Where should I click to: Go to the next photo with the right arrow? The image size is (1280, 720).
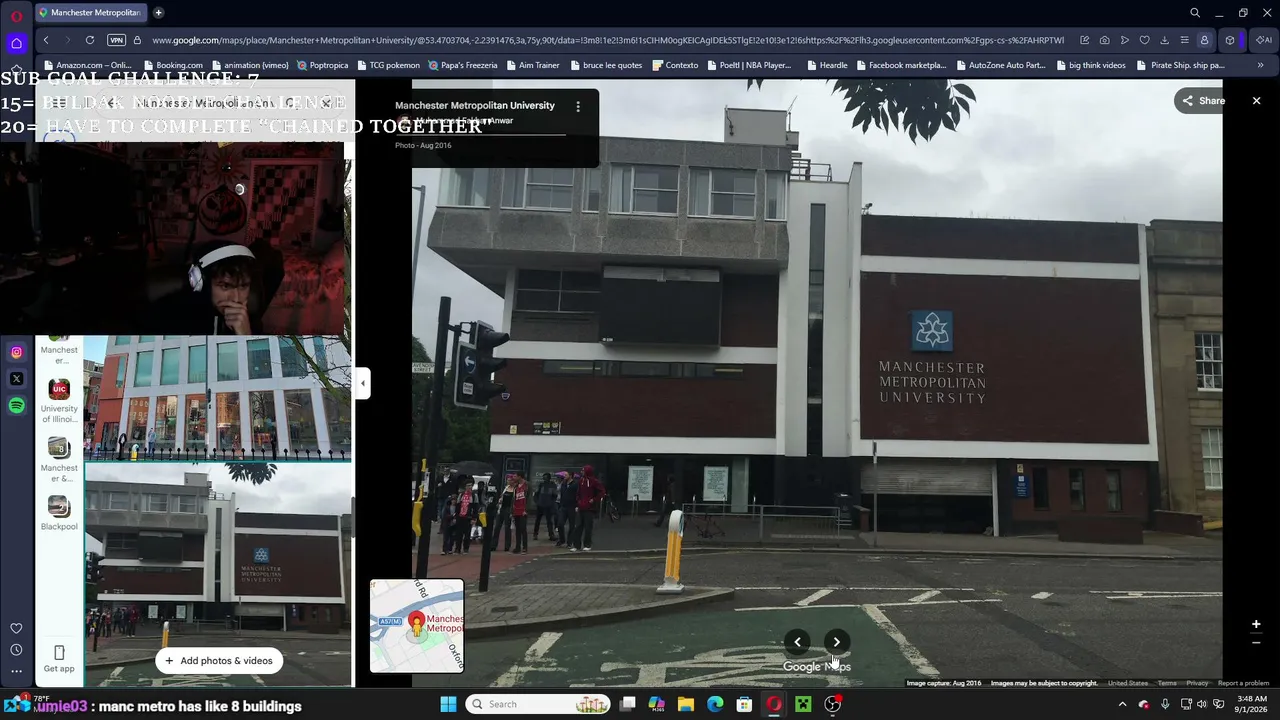[x=837, y=642]
